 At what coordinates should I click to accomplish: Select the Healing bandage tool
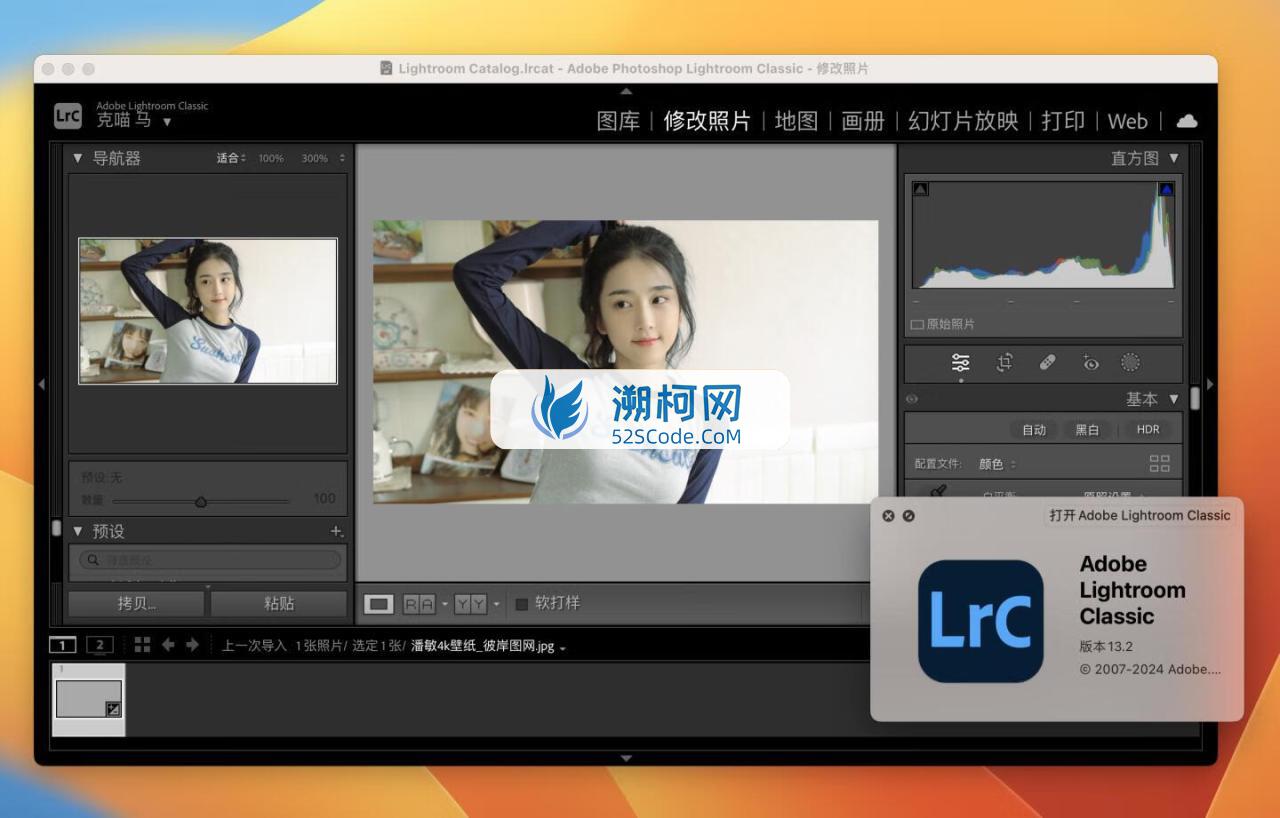pos(1047,363)
